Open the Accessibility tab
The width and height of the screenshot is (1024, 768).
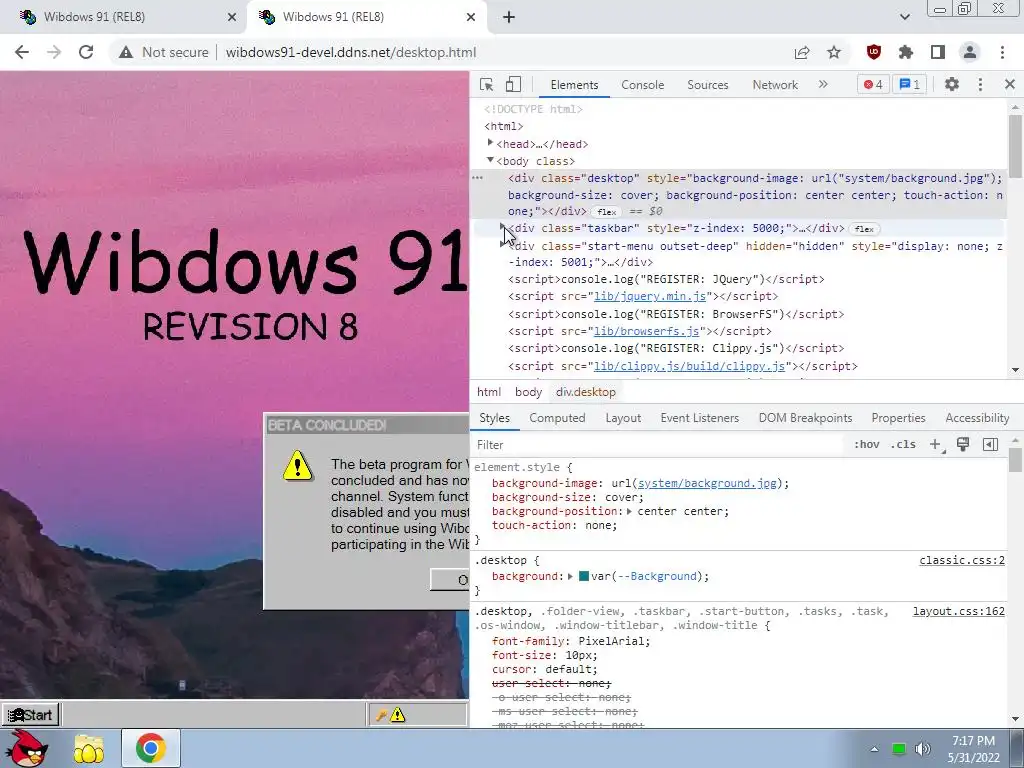click(977, 418)
